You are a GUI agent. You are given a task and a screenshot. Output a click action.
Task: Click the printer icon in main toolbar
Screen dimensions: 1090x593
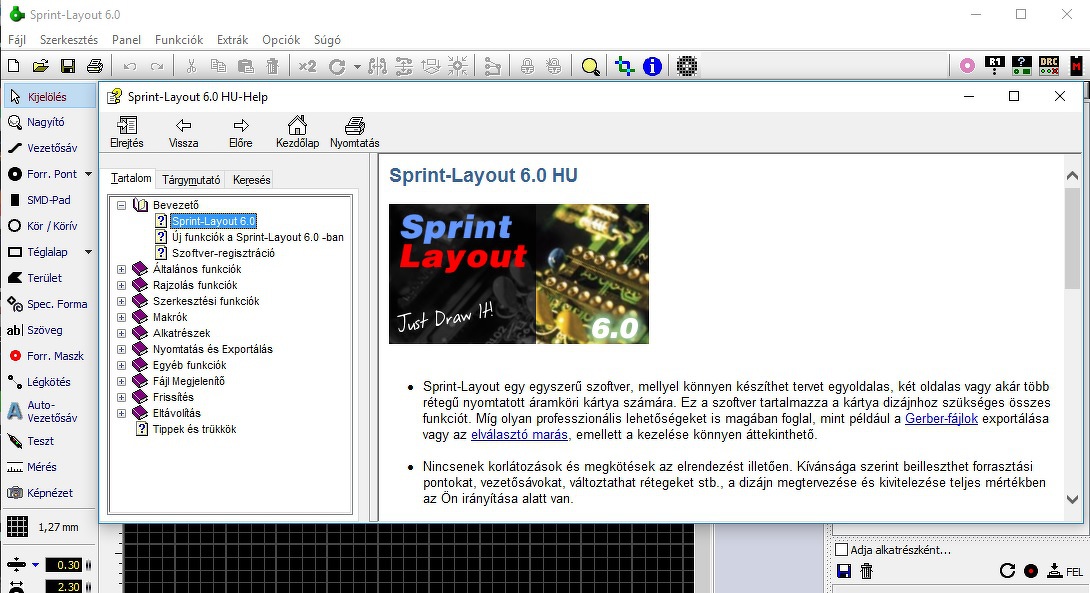pos(95,66)
